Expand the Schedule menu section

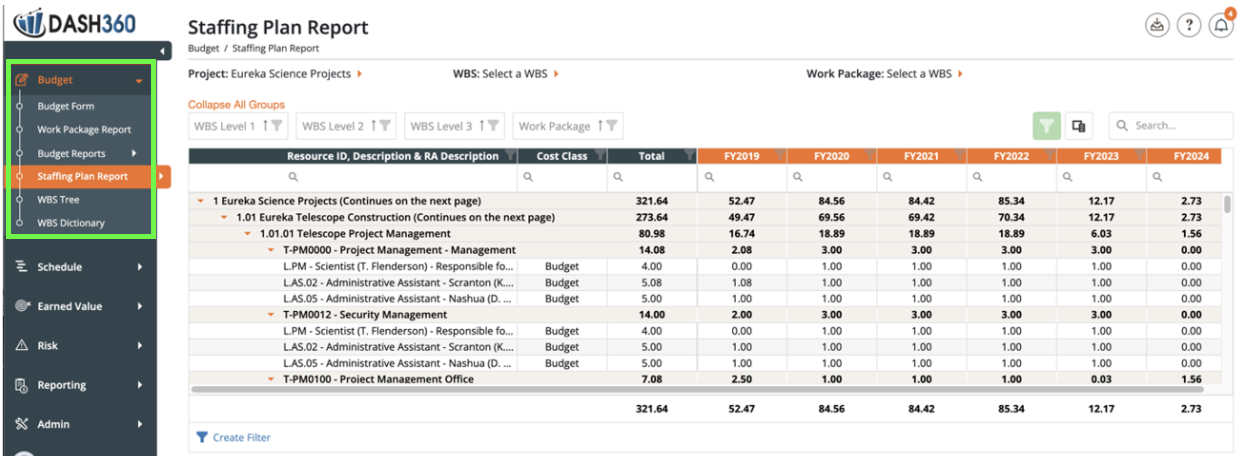pos(140,267)
